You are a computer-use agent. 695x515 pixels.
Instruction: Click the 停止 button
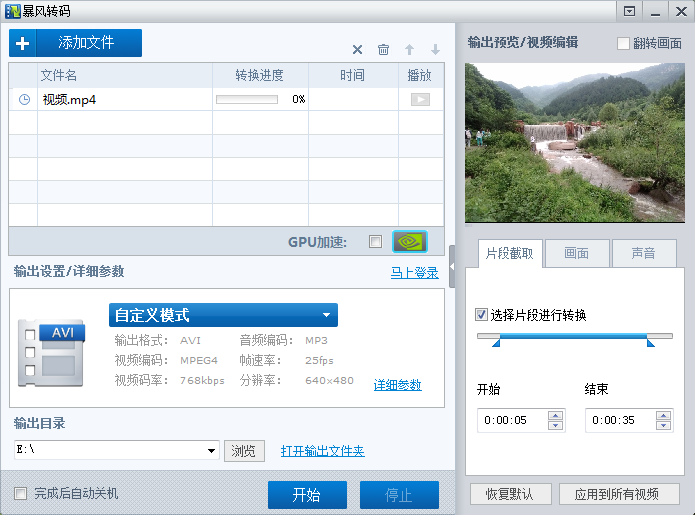point(399,495)
